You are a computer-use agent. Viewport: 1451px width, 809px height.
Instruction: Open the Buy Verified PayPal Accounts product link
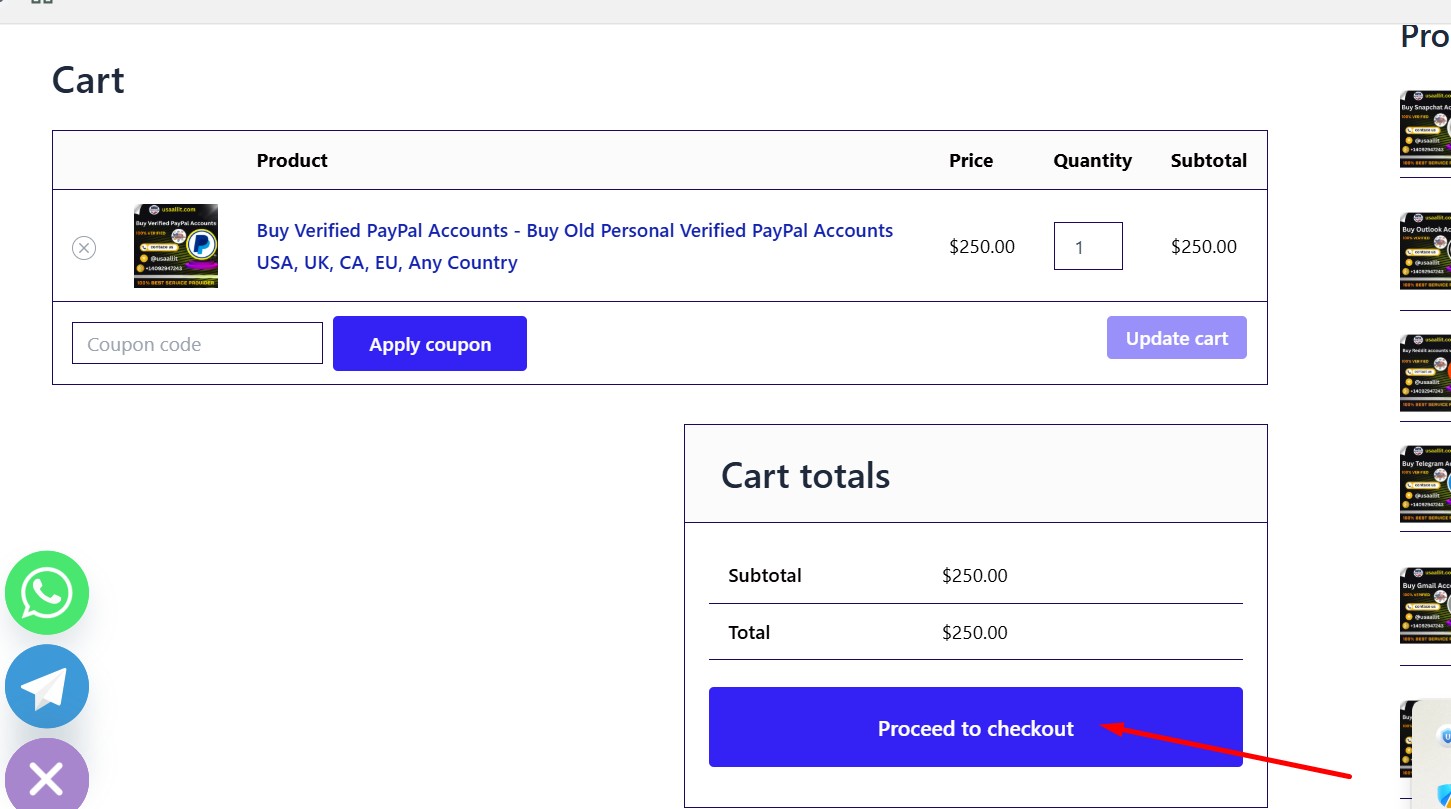574,246
